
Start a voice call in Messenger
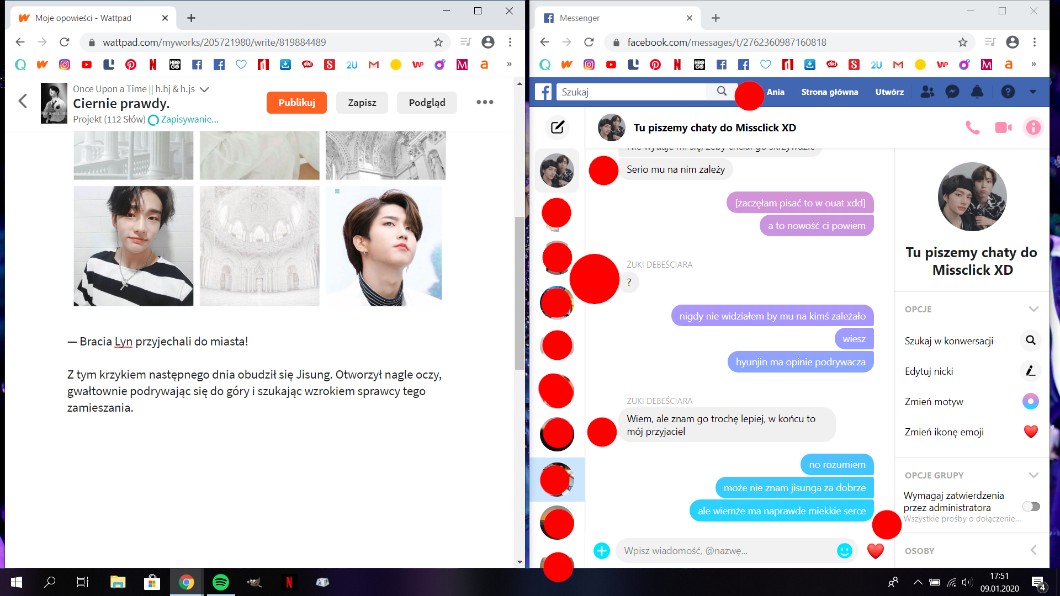(x=972, y=128)
